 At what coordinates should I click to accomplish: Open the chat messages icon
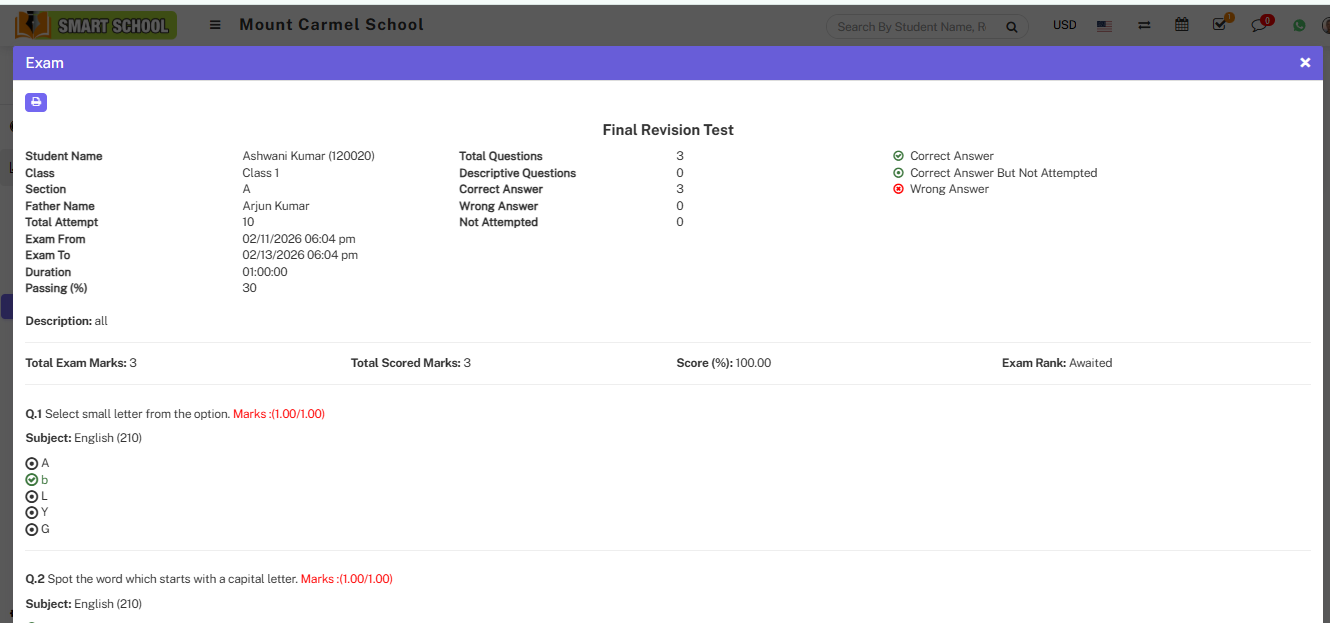coord(1259,25)
